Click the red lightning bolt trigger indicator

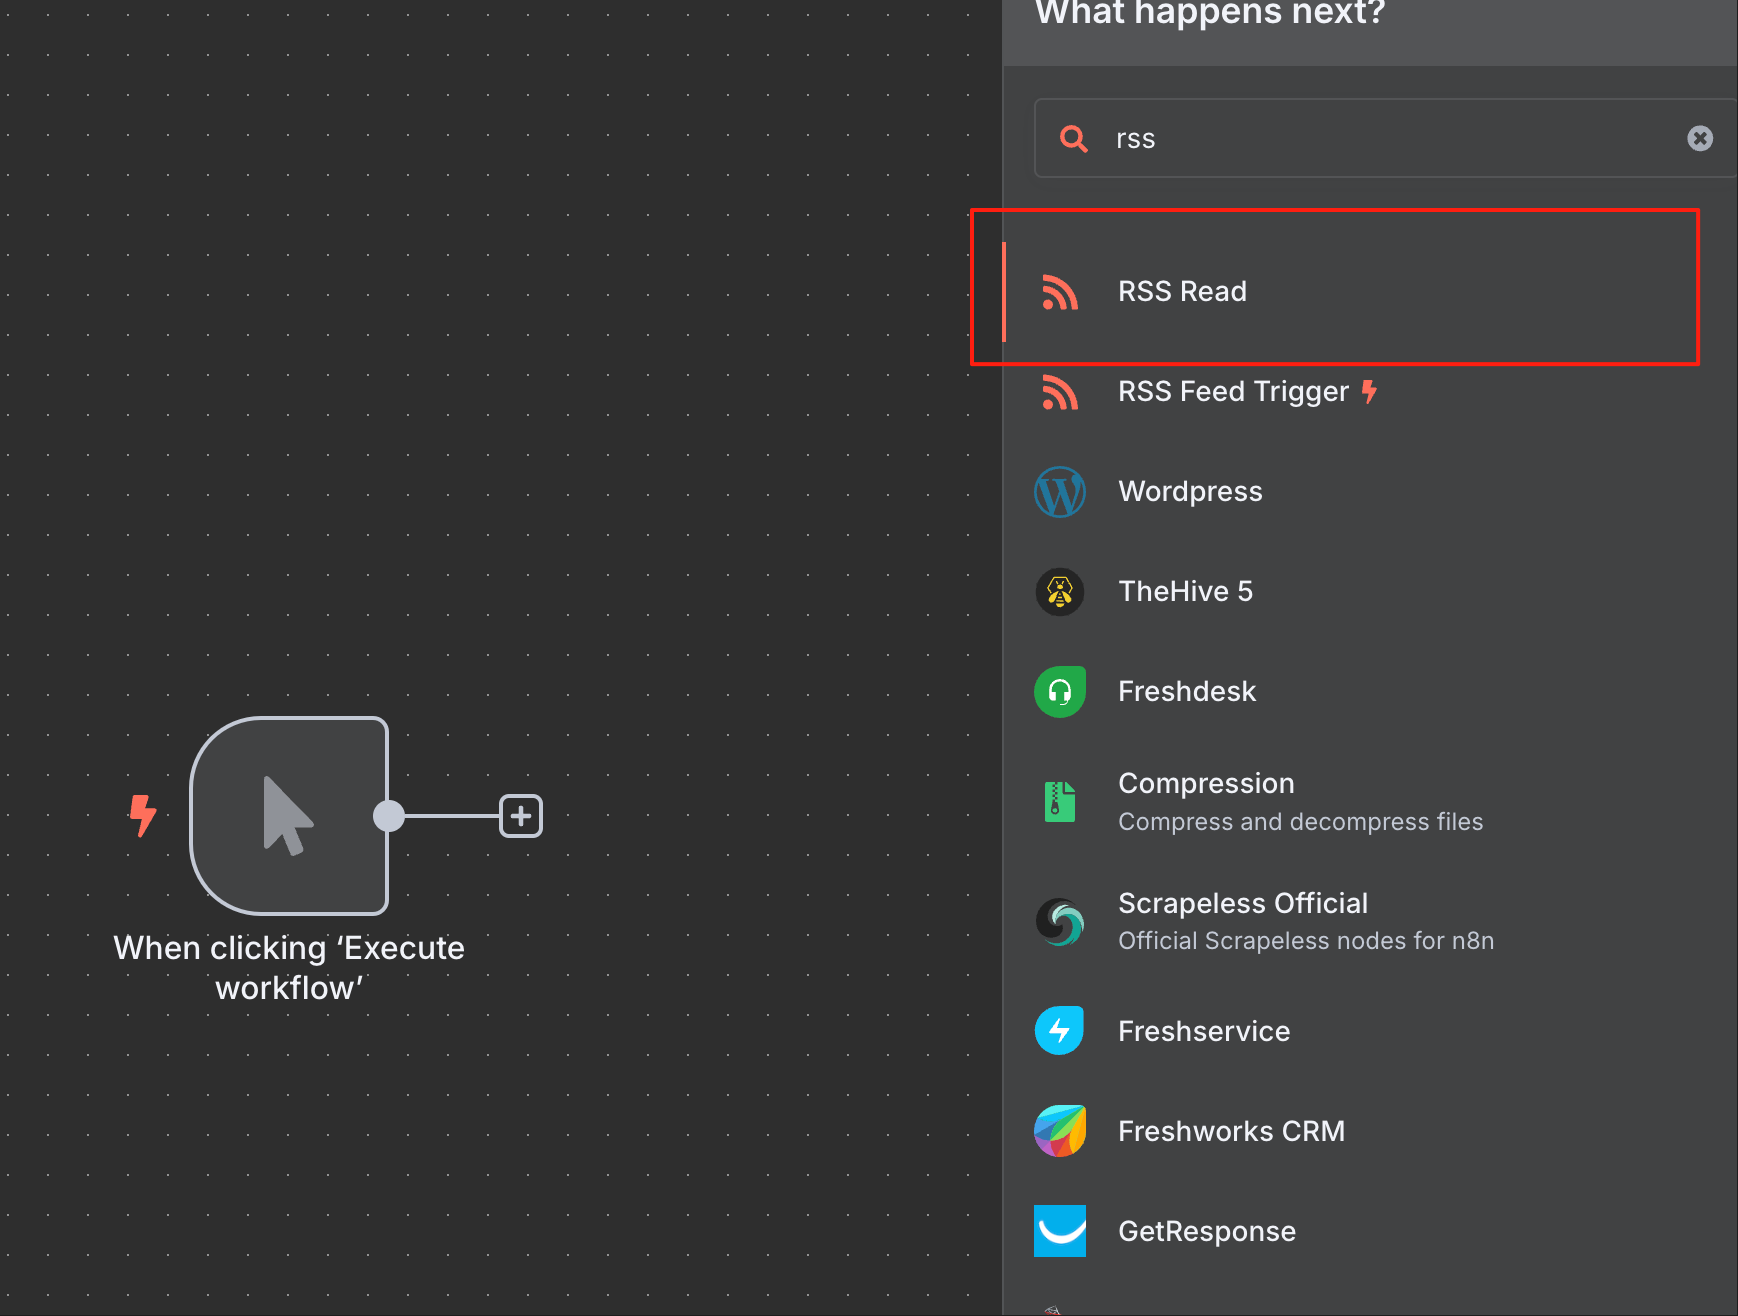point(143,816)
